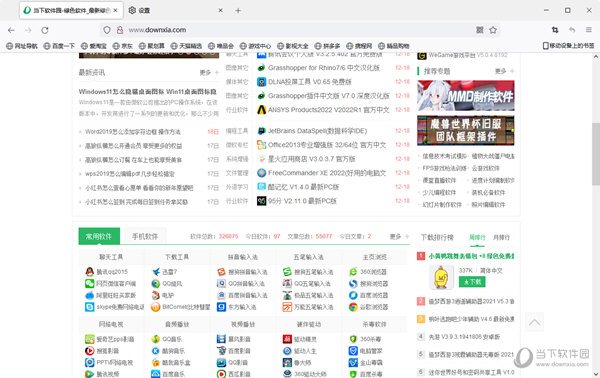Screen dimensions: 600x378
Task: Click the green download button under ranking
Action: (472, 282)
